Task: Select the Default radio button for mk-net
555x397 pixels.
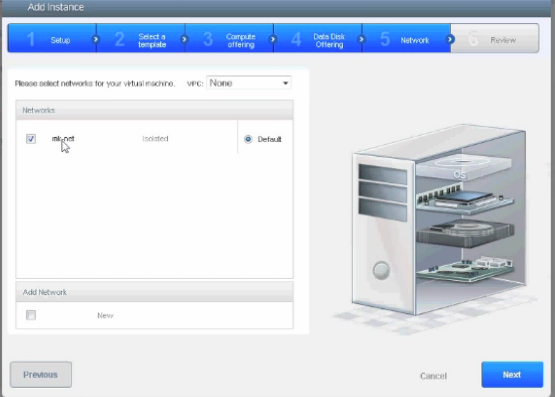Action: [248, 139]
